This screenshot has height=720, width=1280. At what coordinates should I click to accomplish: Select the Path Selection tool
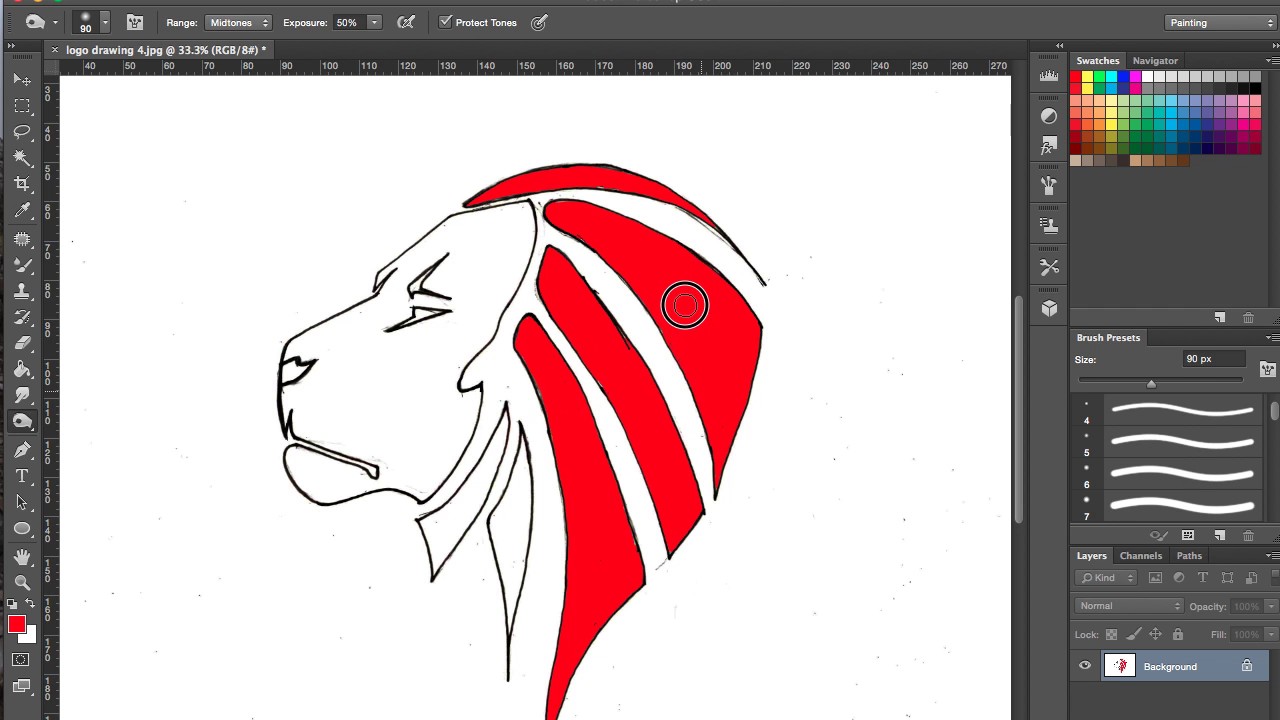click(x=22, y=502)
